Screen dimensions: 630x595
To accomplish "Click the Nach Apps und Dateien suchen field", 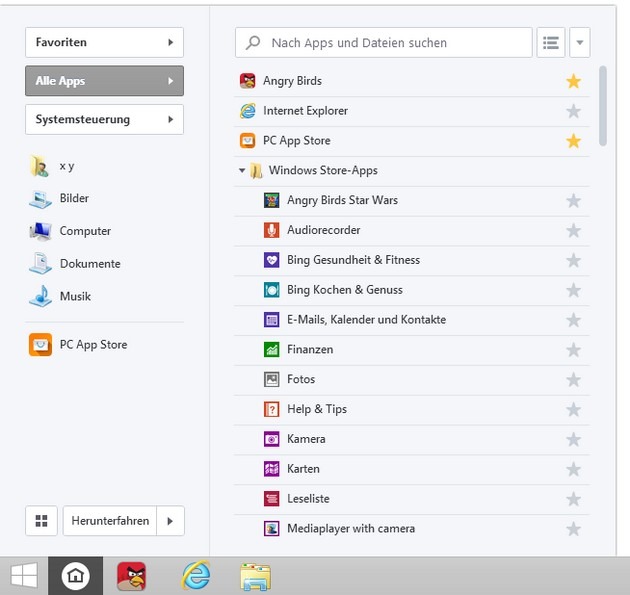I will click(x=384, y=43).
